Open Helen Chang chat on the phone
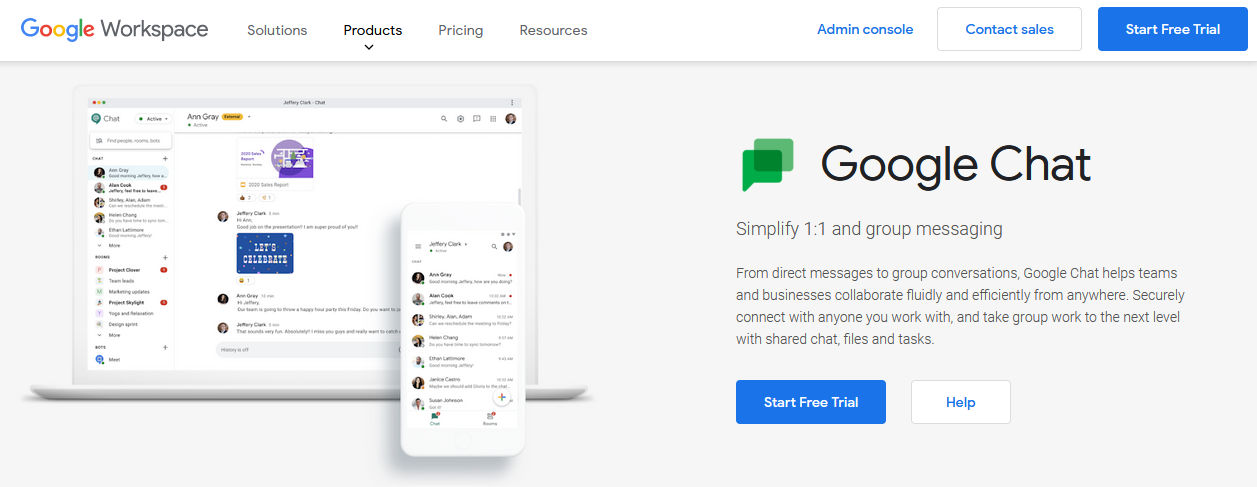This screenshot has height=487, width=1257. [x=462, y=342]
